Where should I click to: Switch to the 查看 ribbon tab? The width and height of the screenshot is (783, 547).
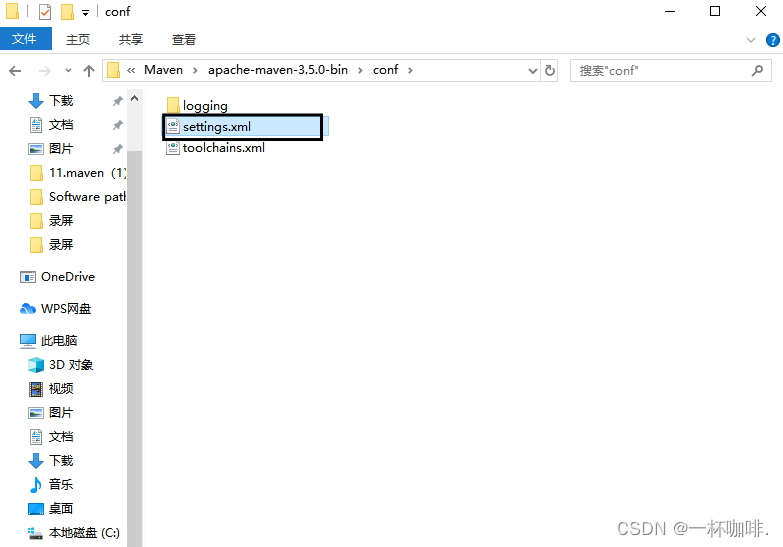[184, 39]
